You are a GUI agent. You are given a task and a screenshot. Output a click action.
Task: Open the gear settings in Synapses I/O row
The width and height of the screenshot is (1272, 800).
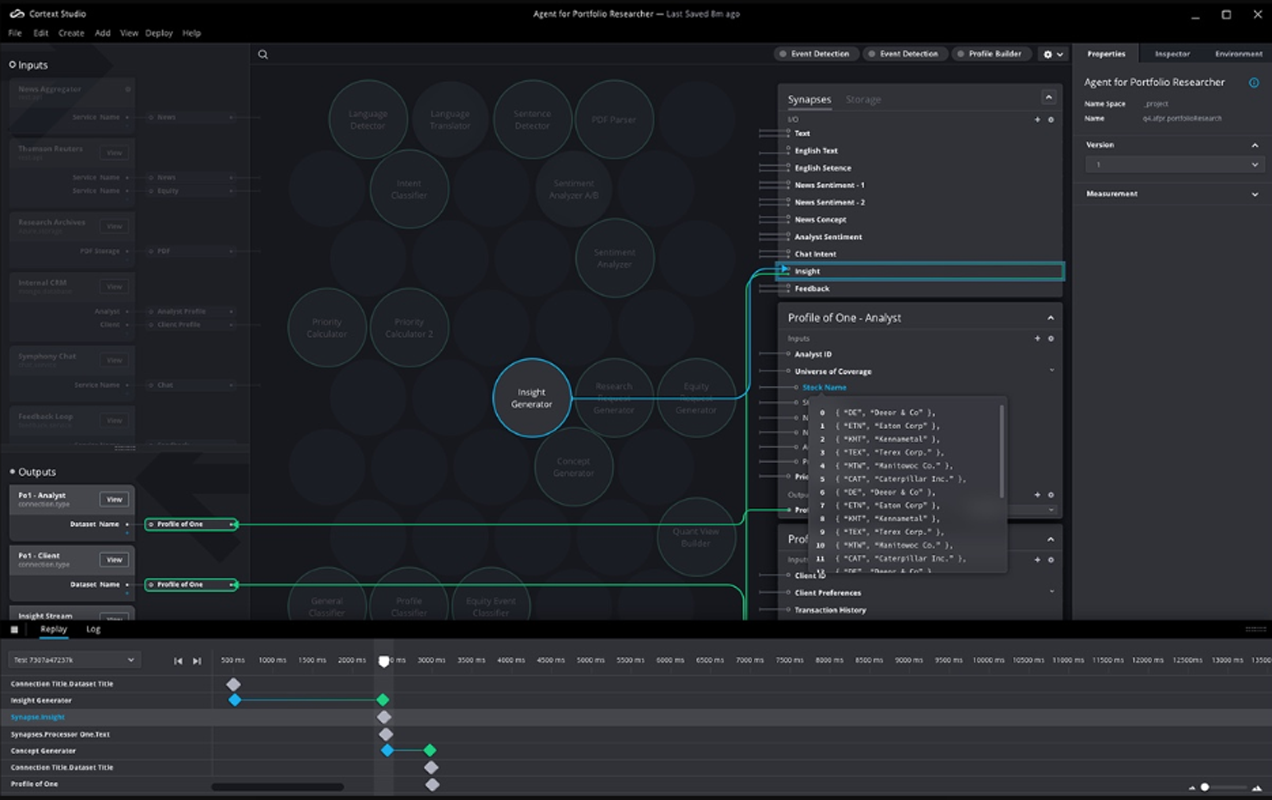(x=1050, y=120)
